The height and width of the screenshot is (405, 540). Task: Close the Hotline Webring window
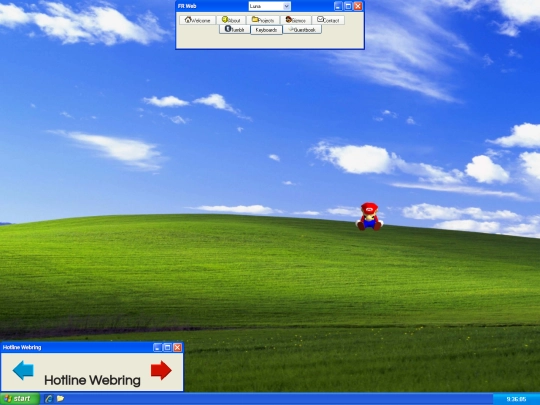click(177, 347)
